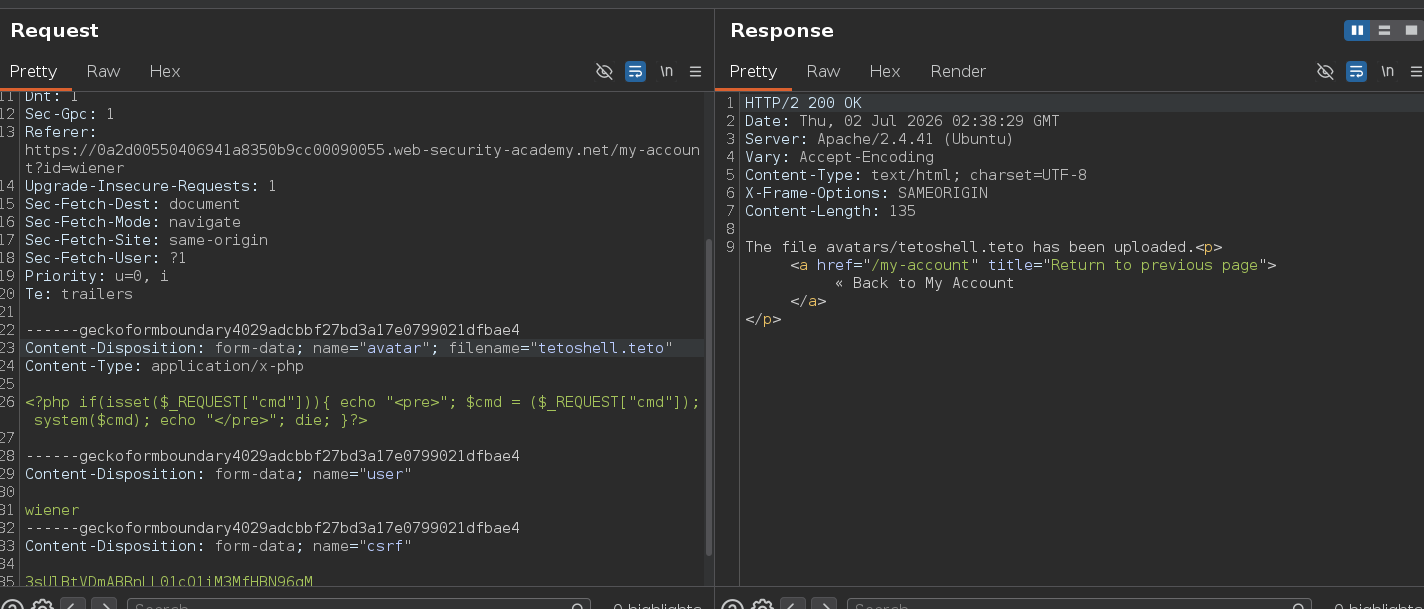This screenshot has width=1424, height=609.
Task: Open the Response Render tab
Action: point(958,71)
